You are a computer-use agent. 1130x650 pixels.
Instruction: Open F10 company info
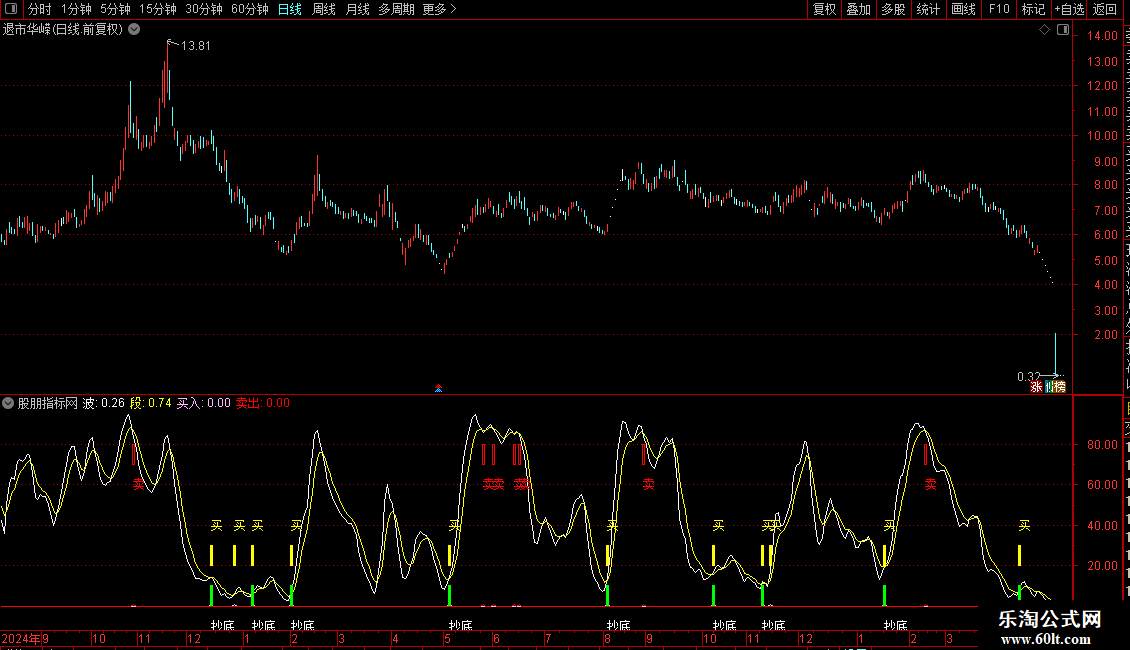click(999, 9)
